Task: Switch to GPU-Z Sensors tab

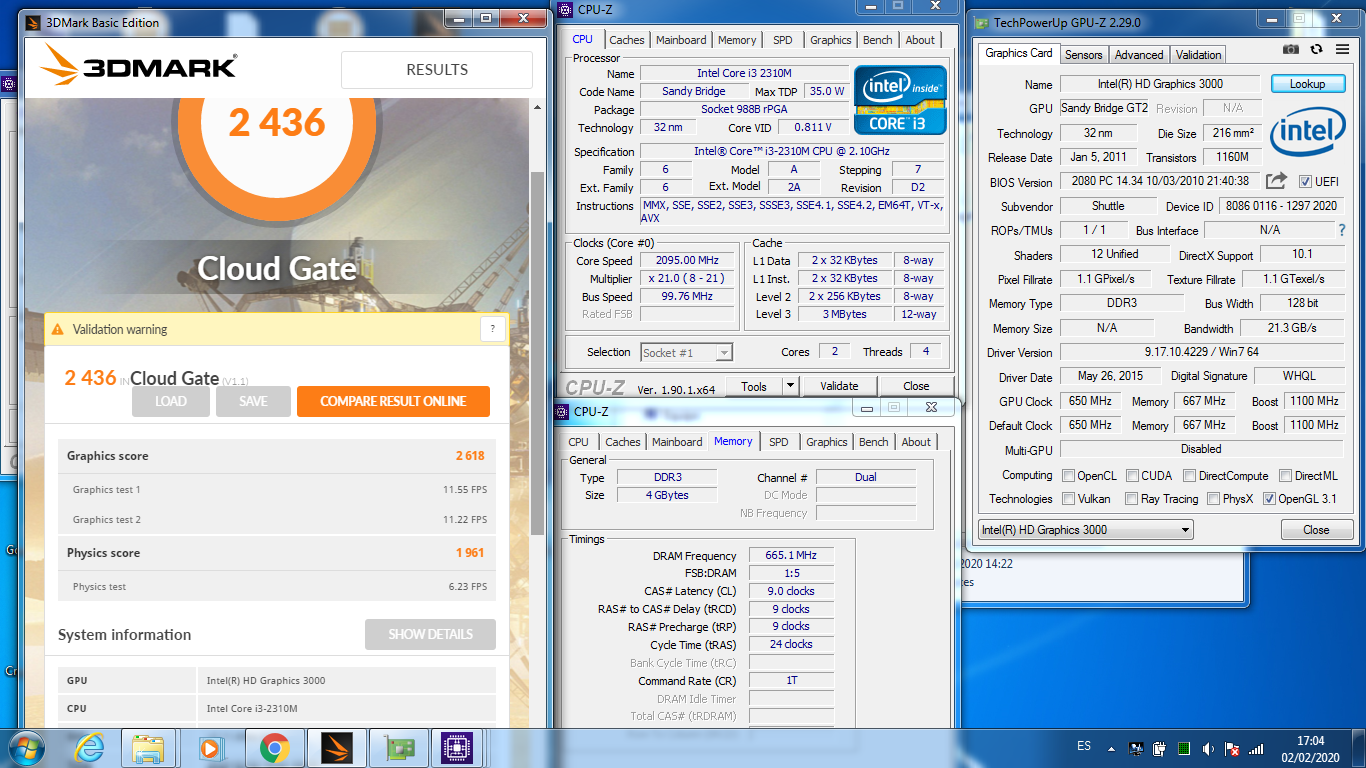Action: 1083,54
